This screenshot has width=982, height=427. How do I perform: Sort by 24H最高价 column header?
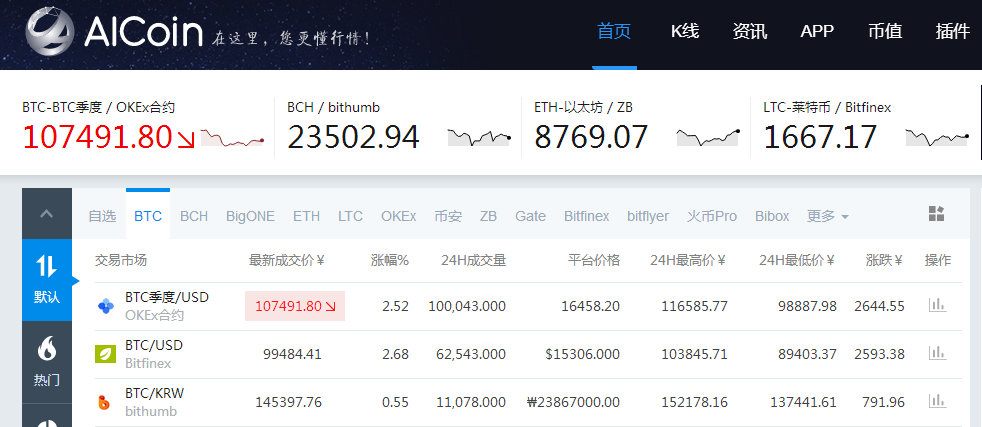(x=688, y=260)
